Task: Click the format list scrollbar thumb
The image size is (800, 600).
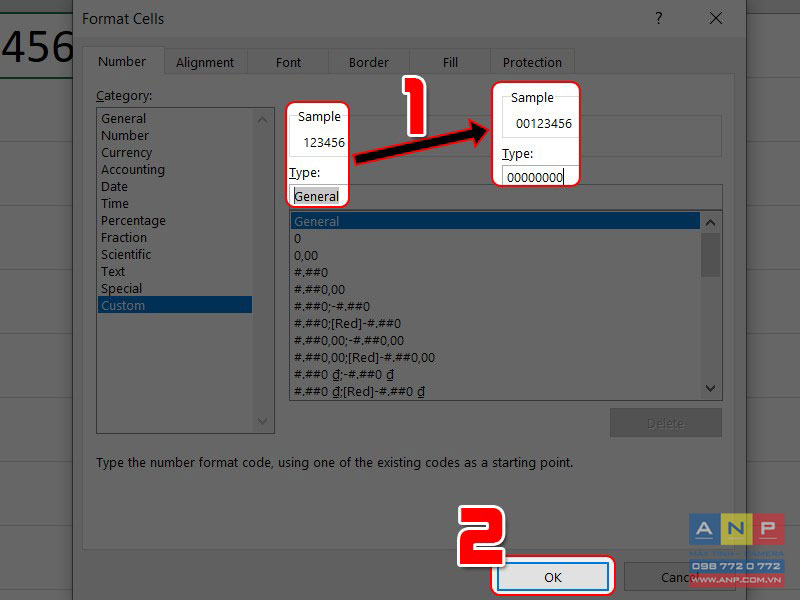Action: click(711, 255)
